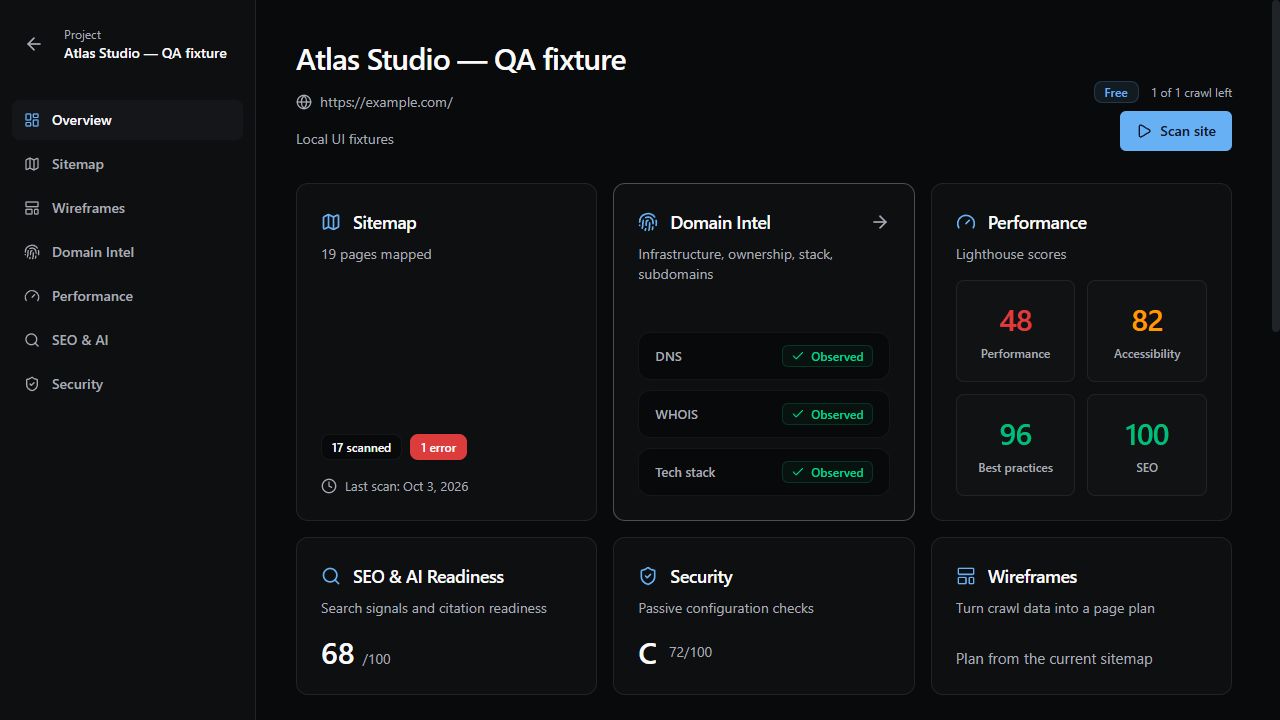The width and height of the screenshot is (1280, 720).
Task: Navigate to SEO & AI in sidebar
Action: tap(128, 340)
